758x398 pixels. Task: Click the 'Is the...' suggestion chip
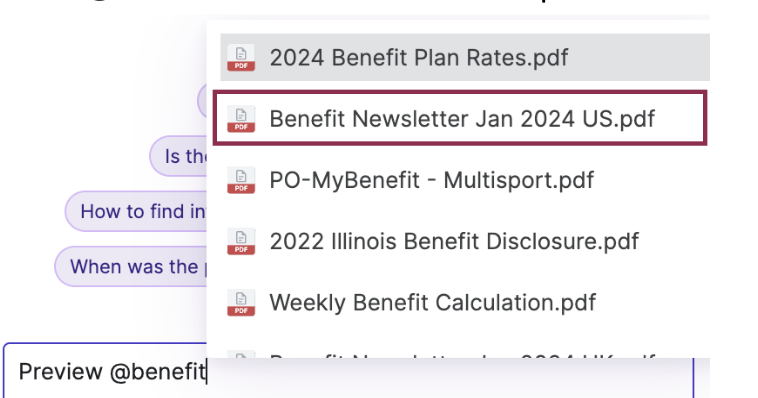[x=178, y=156]
